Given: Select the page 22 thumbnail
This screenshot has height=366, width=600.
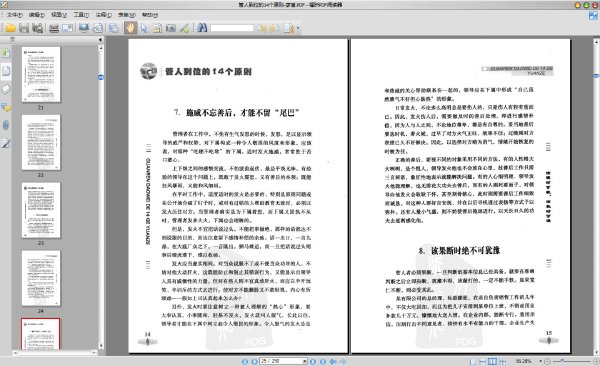Looking at the screenshot, I should pos(41,142).
